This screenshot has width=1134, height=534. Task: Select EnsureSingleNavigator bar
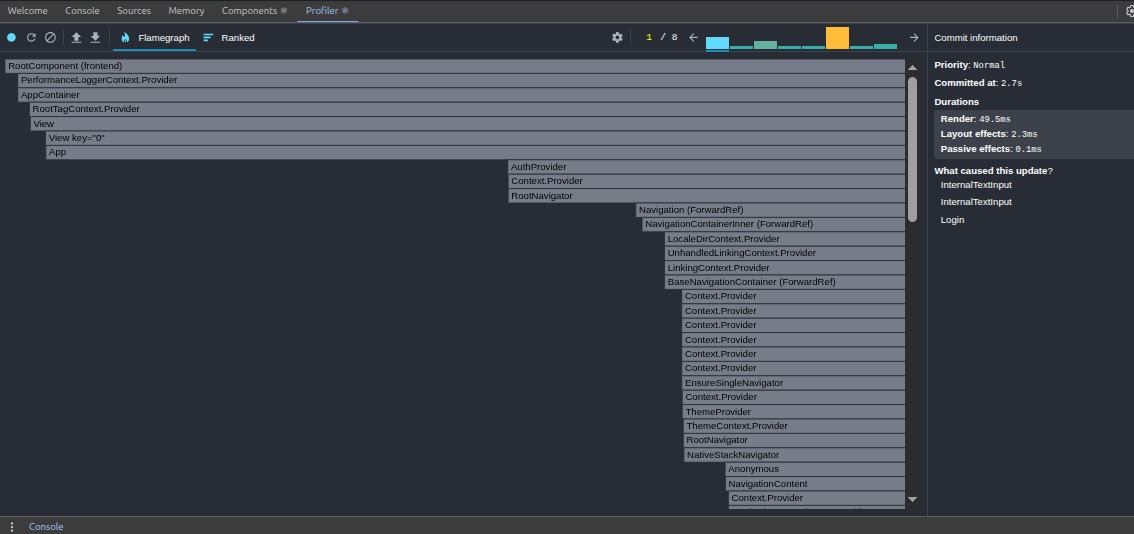coord(794,383)
